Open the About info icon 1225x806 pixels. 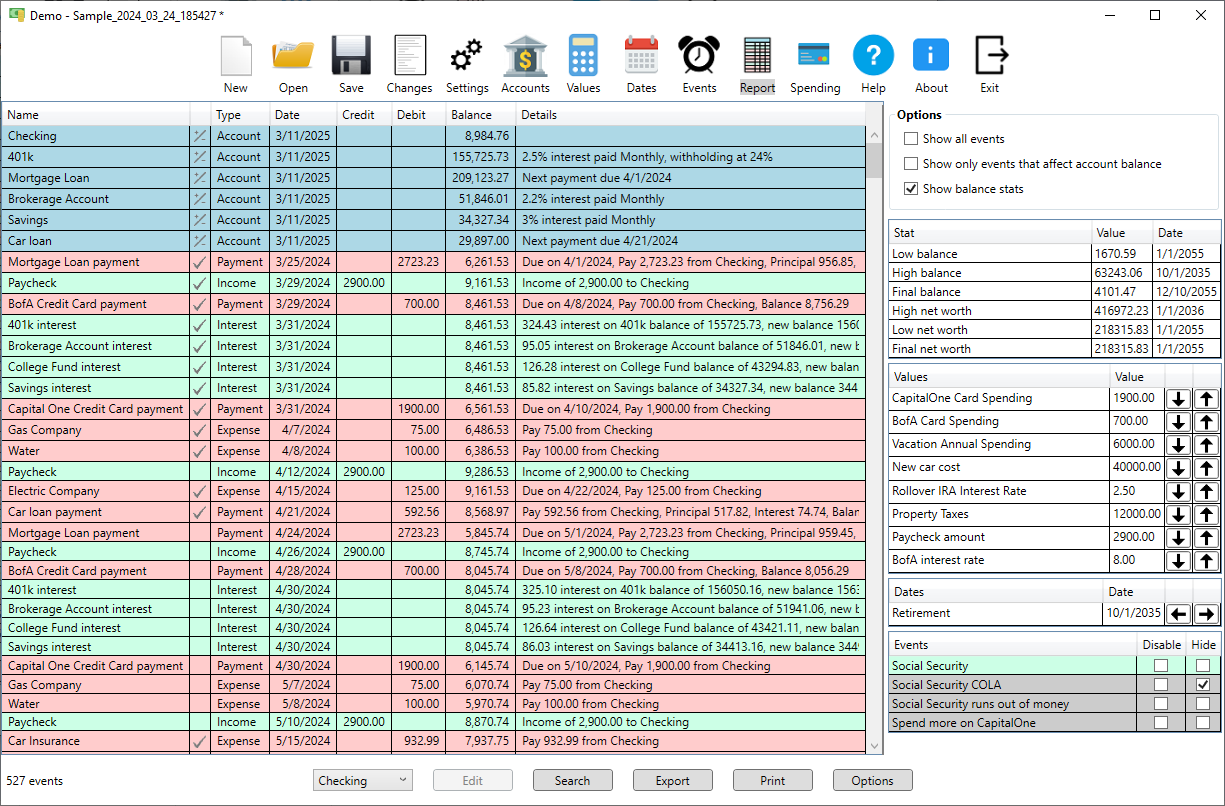(931, 64)
